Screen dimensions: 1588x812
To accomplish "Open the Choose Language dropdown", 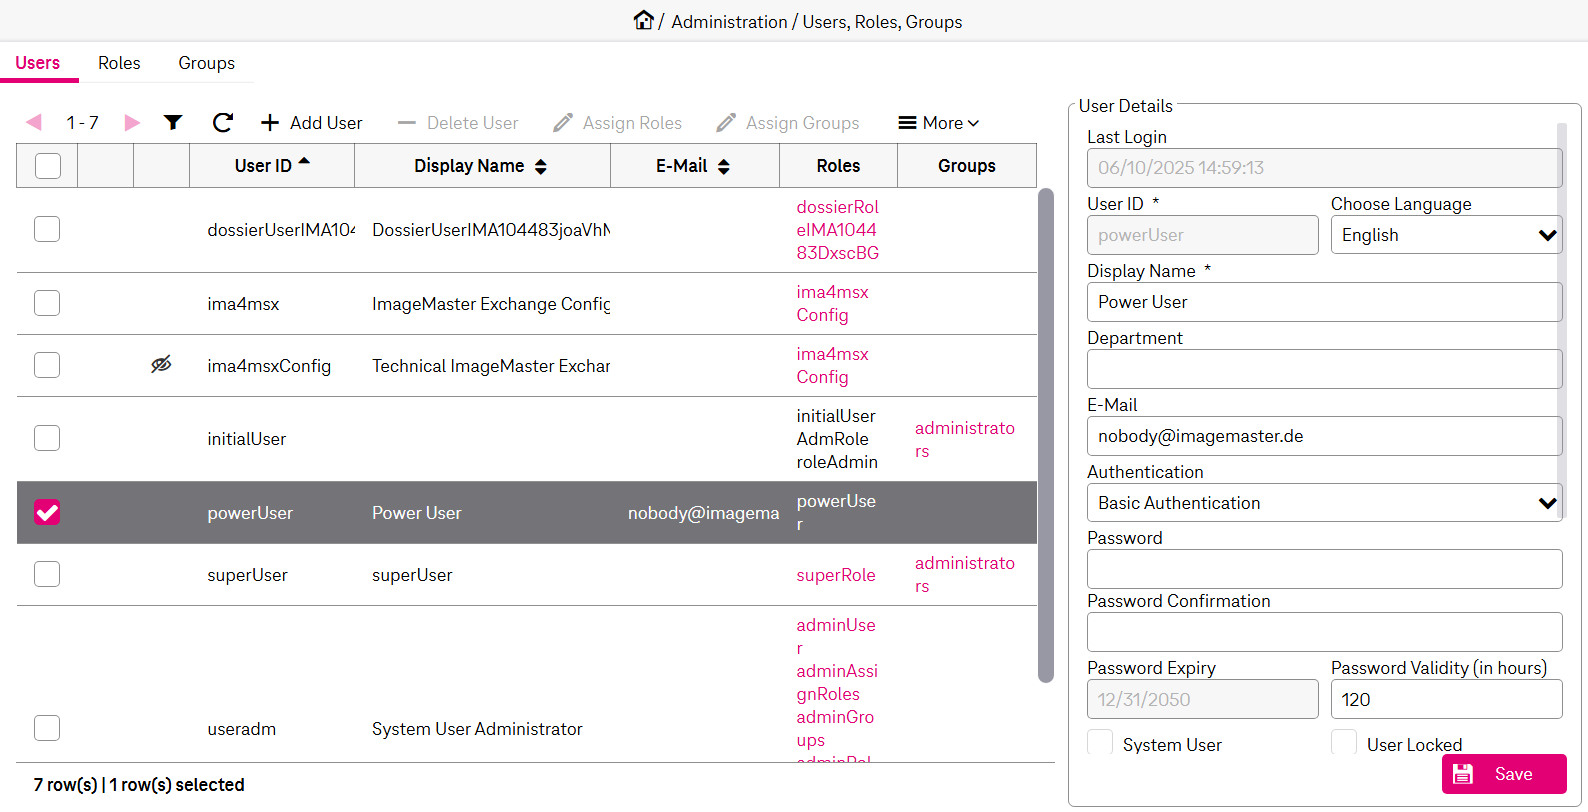I will click(x=1446, y=236).
